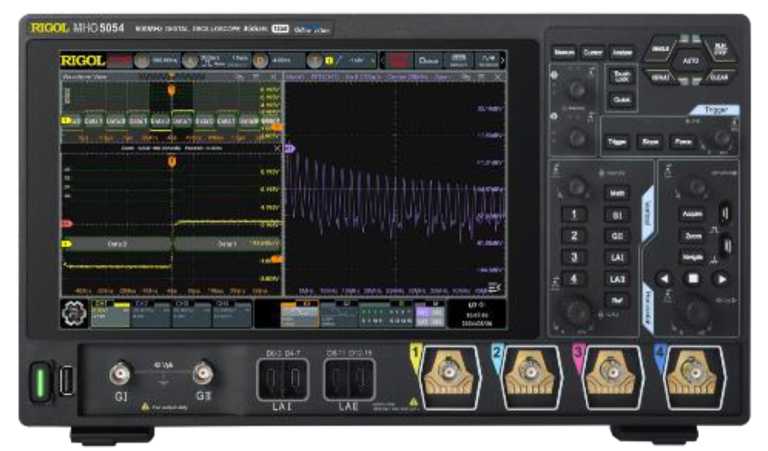Push the DEFAULT hexagonal key
The image size is (768, 451).
coord(660,77)
